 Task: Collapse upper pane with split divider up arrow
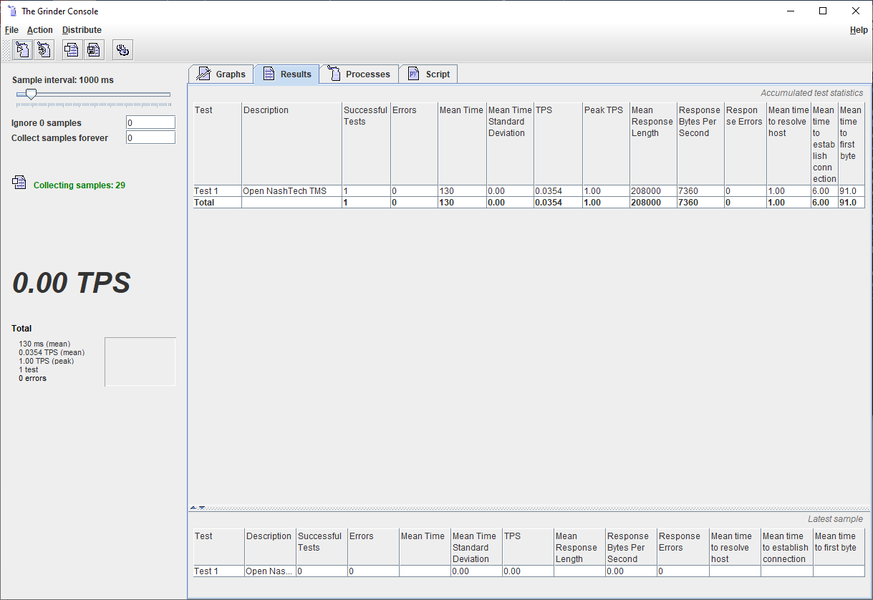click(x=193, y=508)
